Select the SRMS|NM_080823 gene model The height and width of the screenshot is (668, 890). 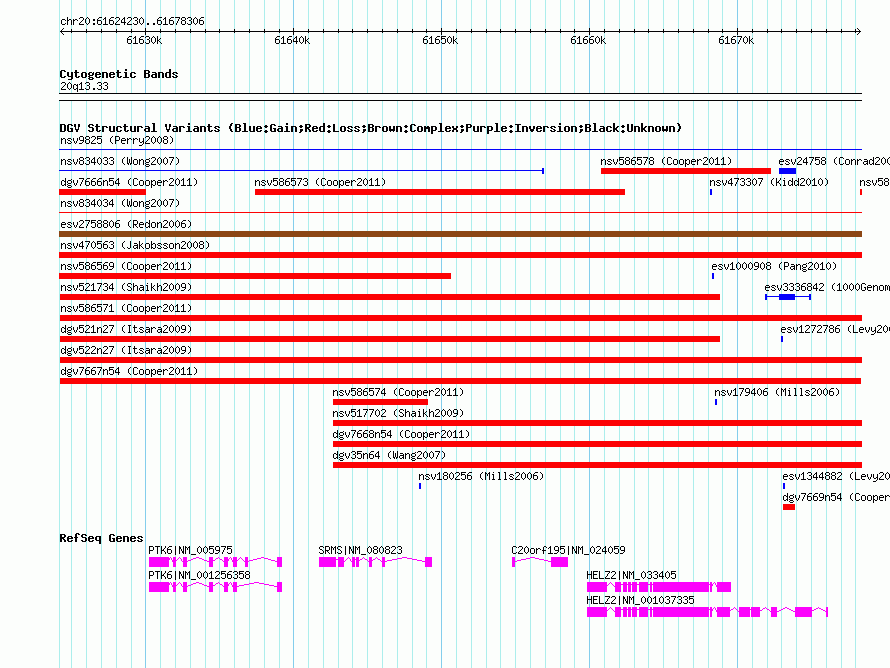[375, 563]
